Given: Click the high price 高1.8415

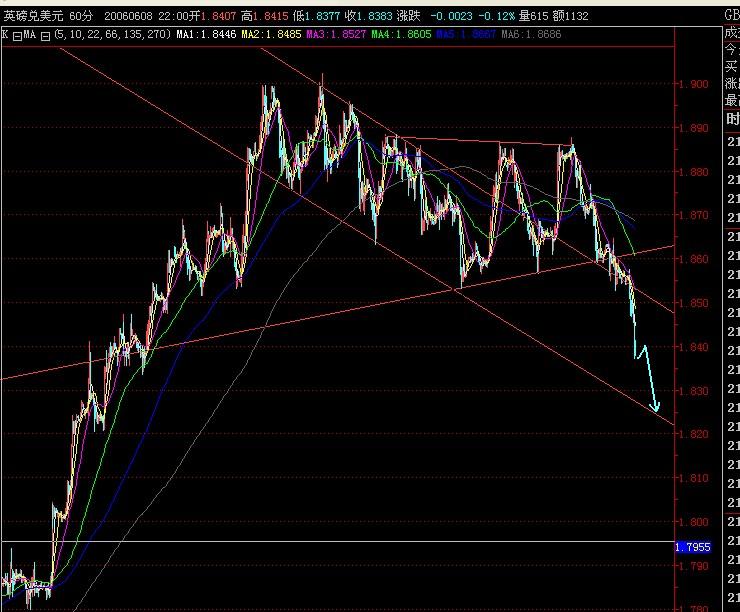Looking at the screenshot, I should [x=264, y=17].
